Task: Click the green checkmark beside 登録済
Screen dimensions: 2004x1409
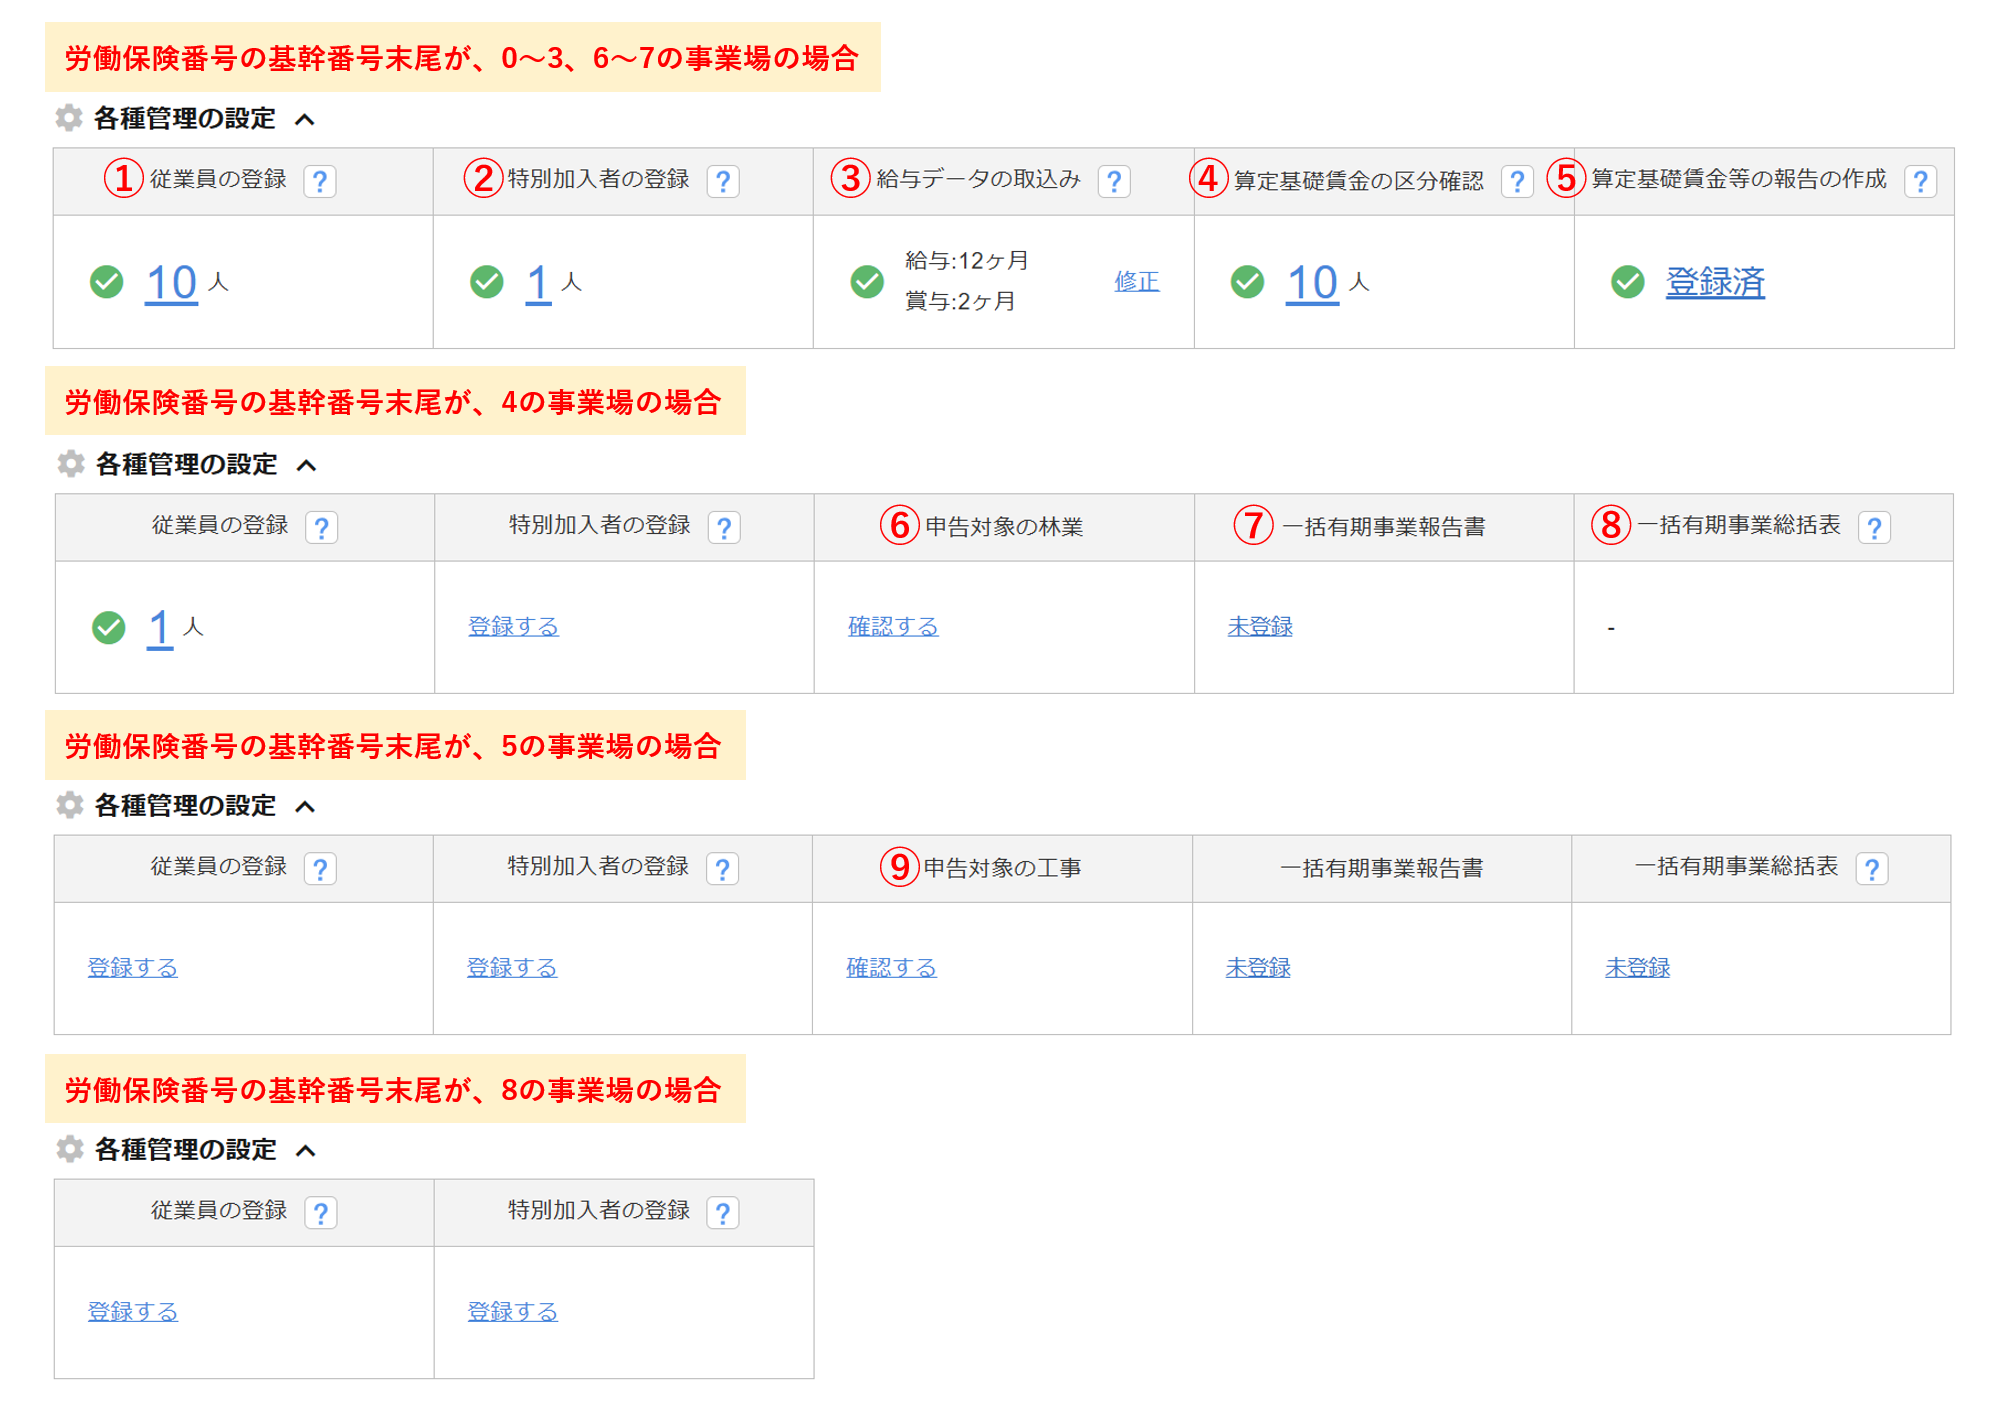Action: coord(1628,282)
